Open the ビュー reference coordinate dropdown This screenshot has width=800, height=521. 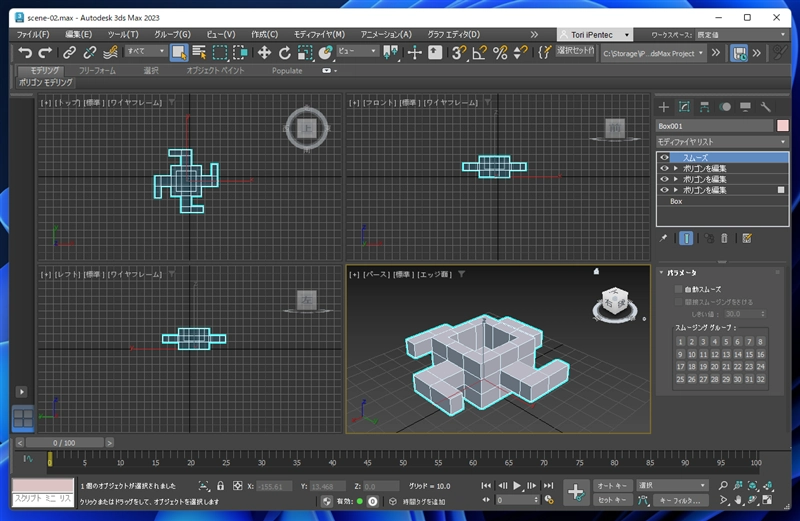point(357,51)
